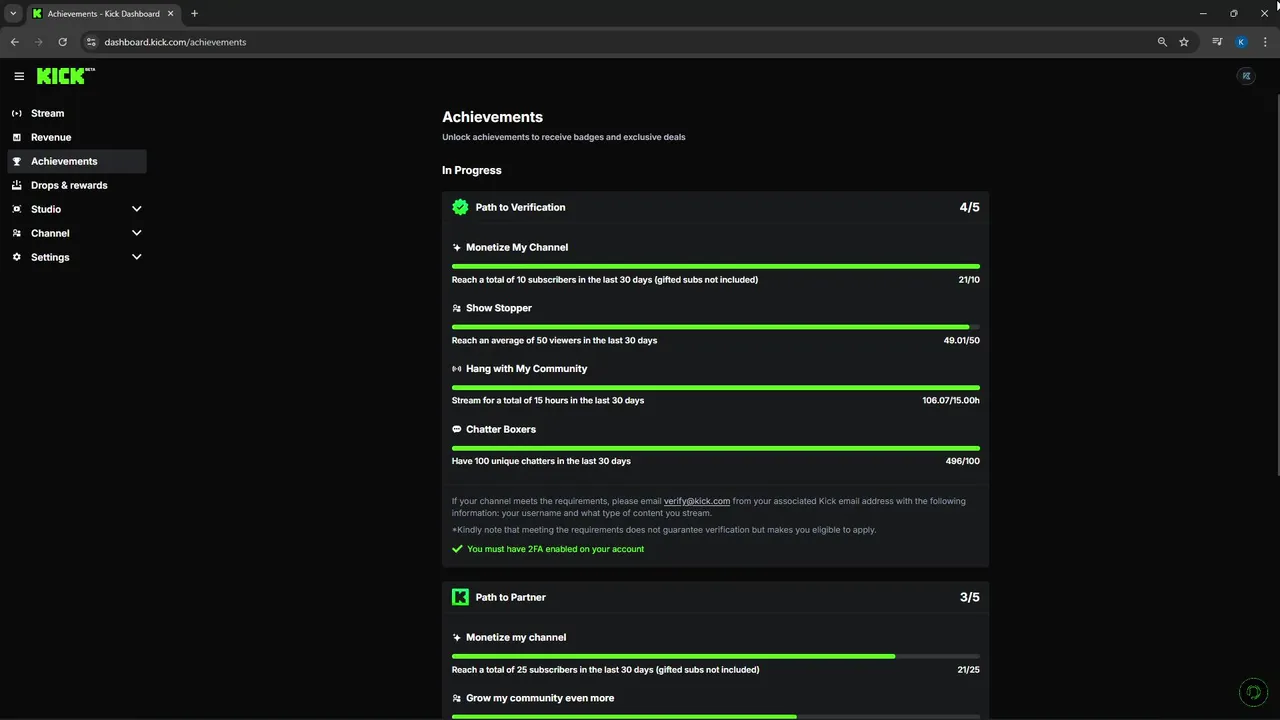This screenshot has height=720, width=1280.
Task: Bookmark this page with the star icon
Action: tap(1184, 42)
